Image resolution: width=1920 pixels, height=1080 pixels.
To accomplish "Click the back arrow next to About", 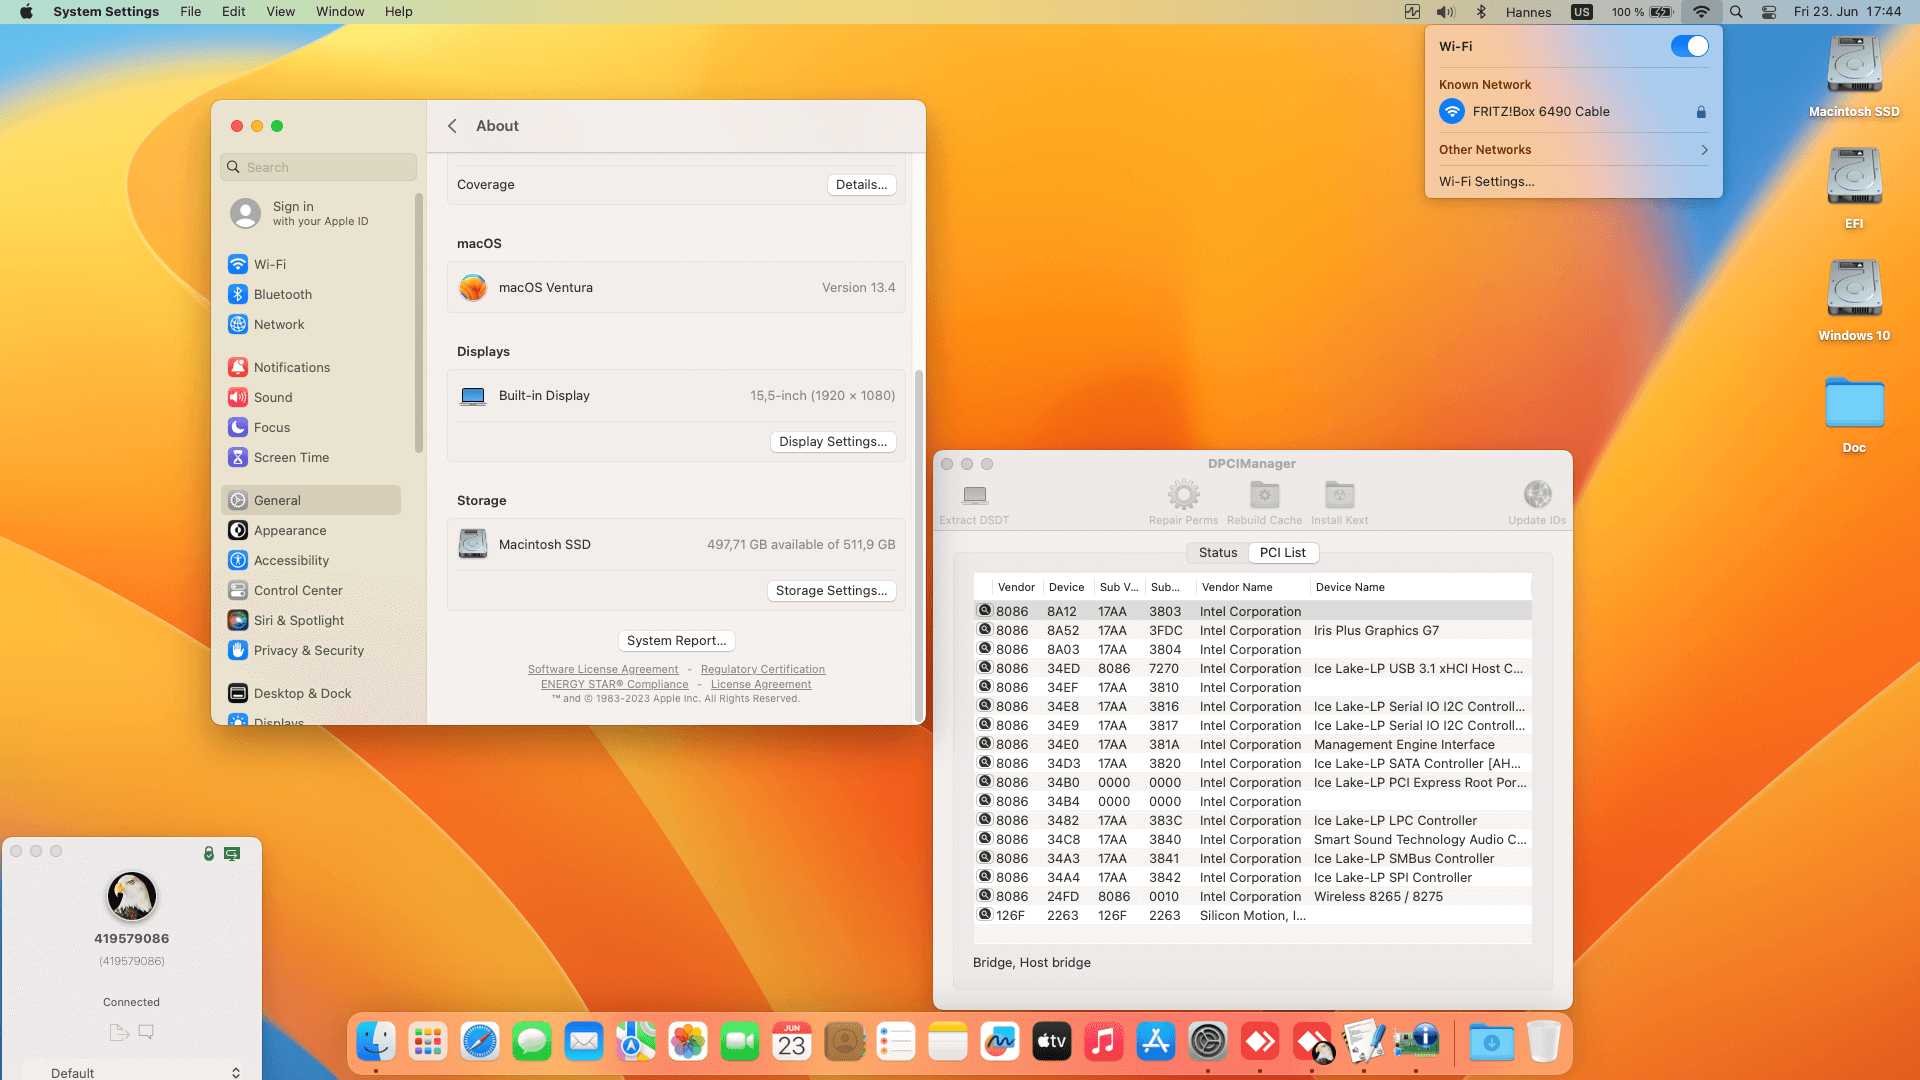I will coord(453,126).
